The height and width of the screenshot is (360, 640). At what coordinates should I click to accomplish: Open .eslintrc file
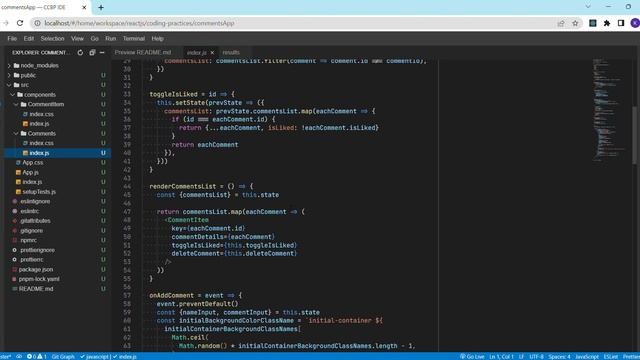click(29, 211)
